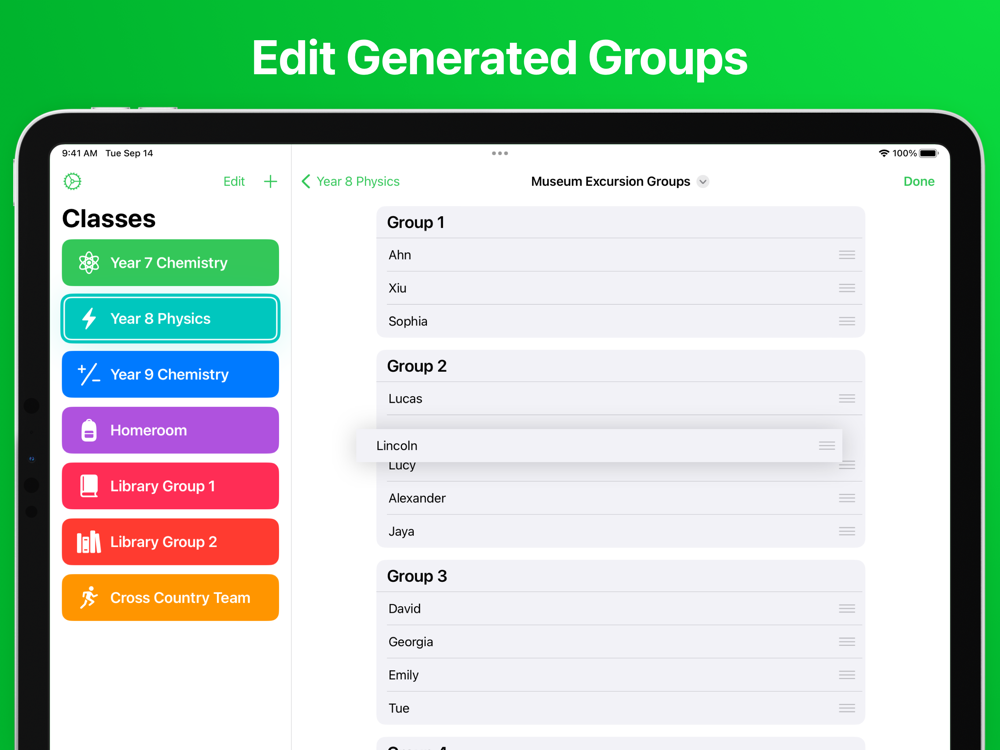1000x750 pixels.
Task: Open Museum Excursion Groups dropdown chevron
Action: coord(703,182)
